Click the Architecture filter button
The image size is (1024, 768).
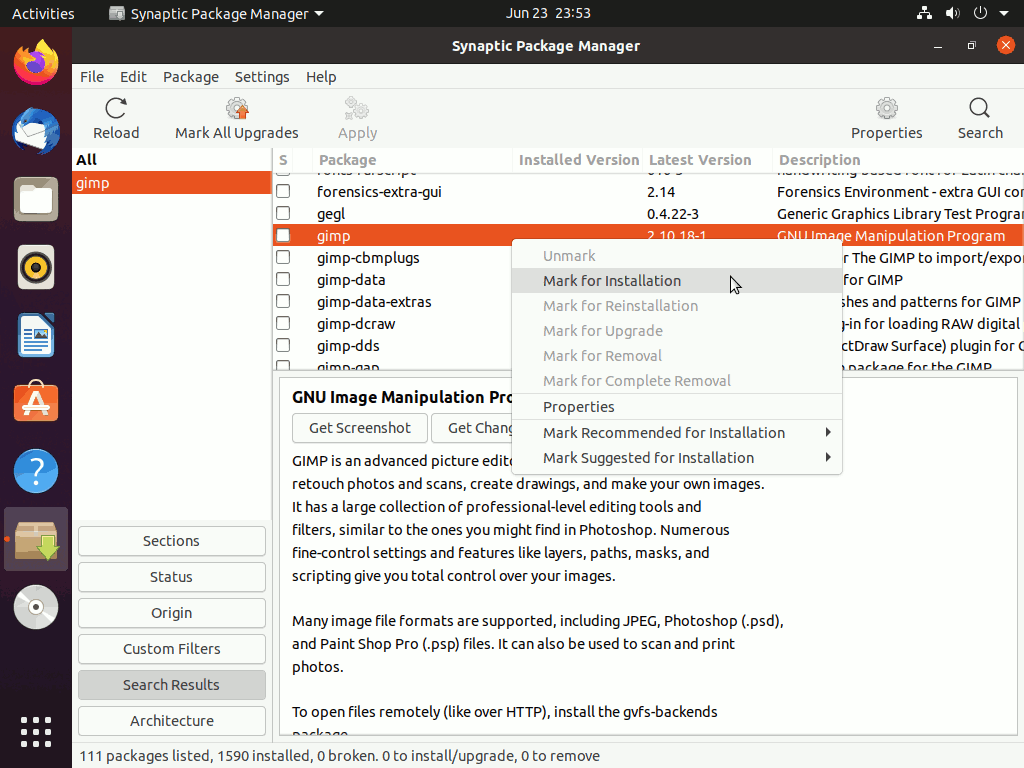click(172, 720)
